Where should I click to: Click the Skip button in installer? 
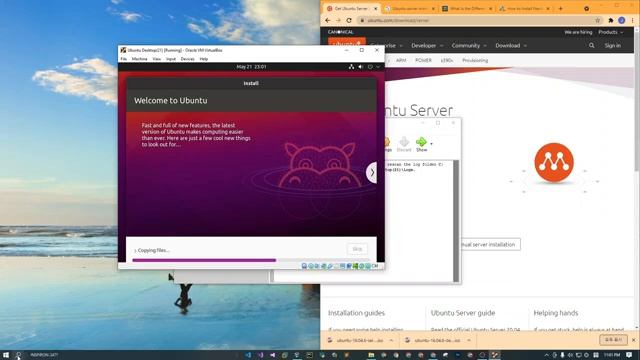tap(357, 249)
